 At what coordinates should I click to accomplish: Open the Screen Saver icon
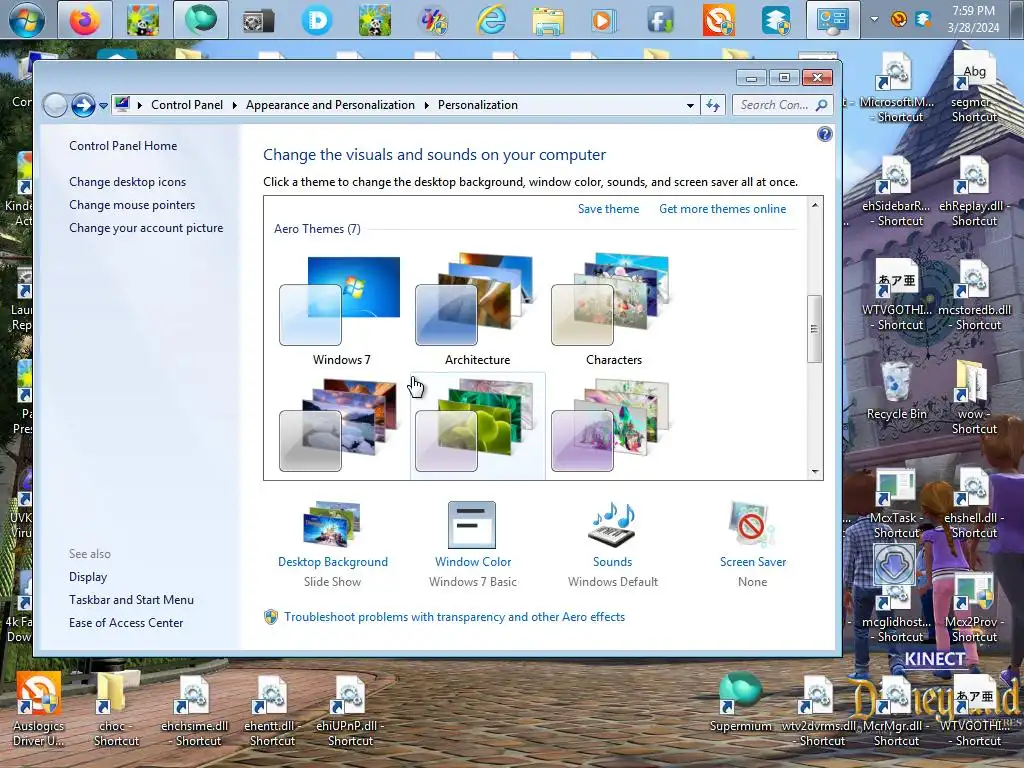coord(752,524)
